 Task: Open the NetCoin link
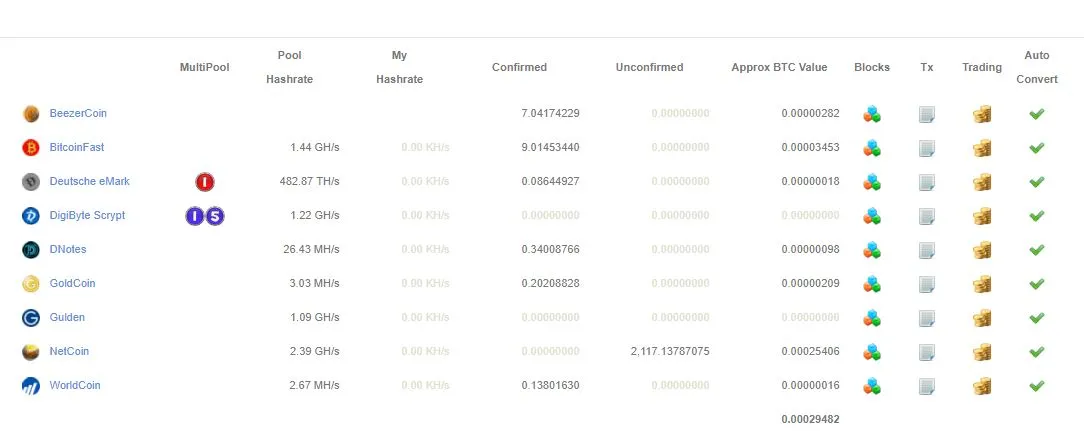tap(69, 351)
